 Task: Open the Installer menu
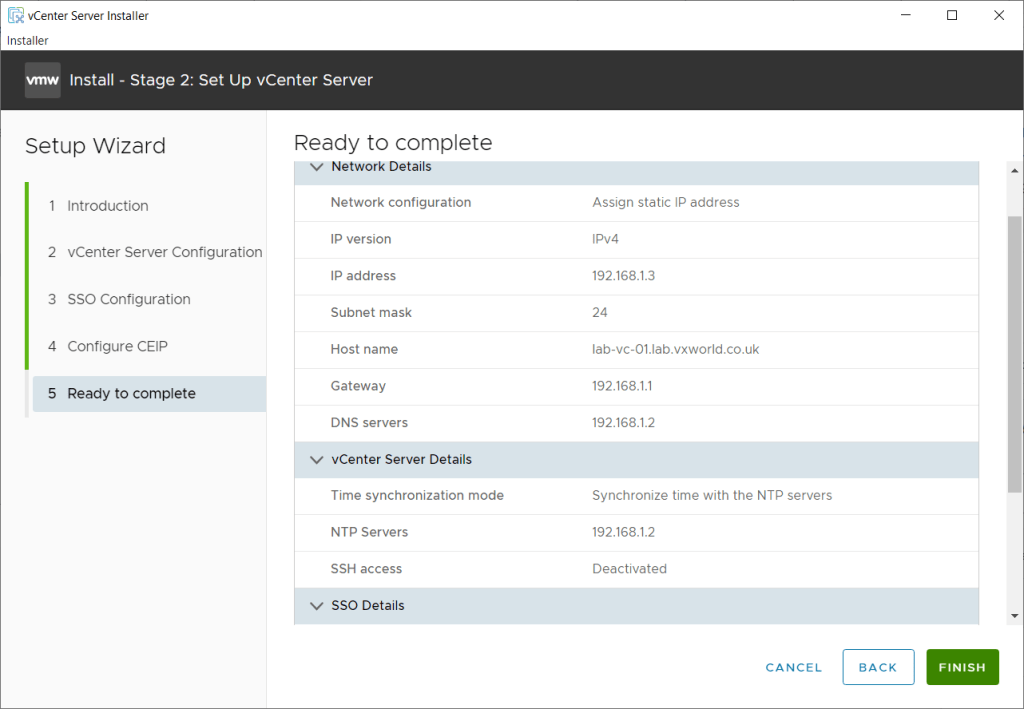coord(28,40)
